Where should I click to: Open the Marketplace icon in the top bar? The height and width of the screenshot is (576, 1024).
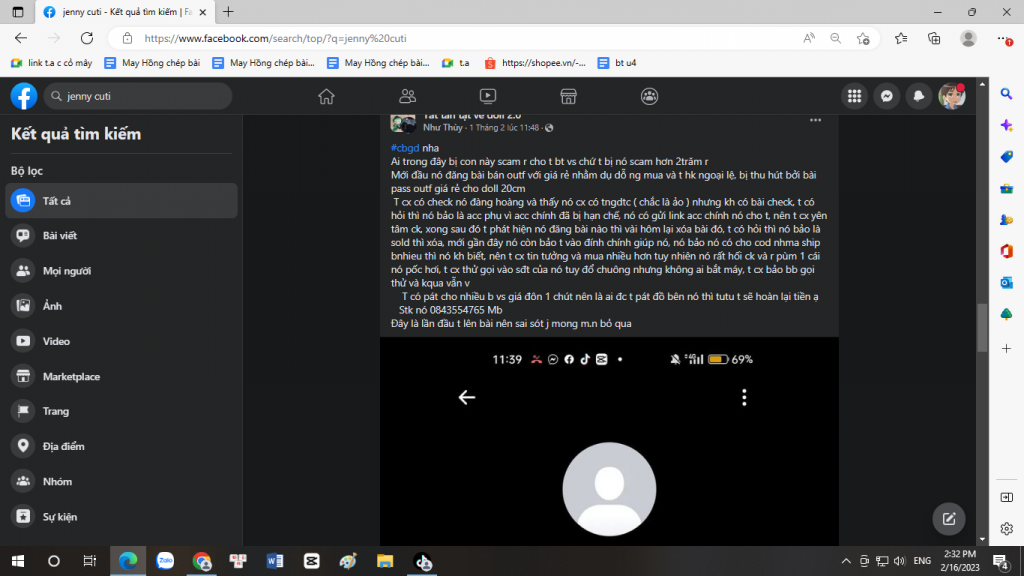(568, 96)
